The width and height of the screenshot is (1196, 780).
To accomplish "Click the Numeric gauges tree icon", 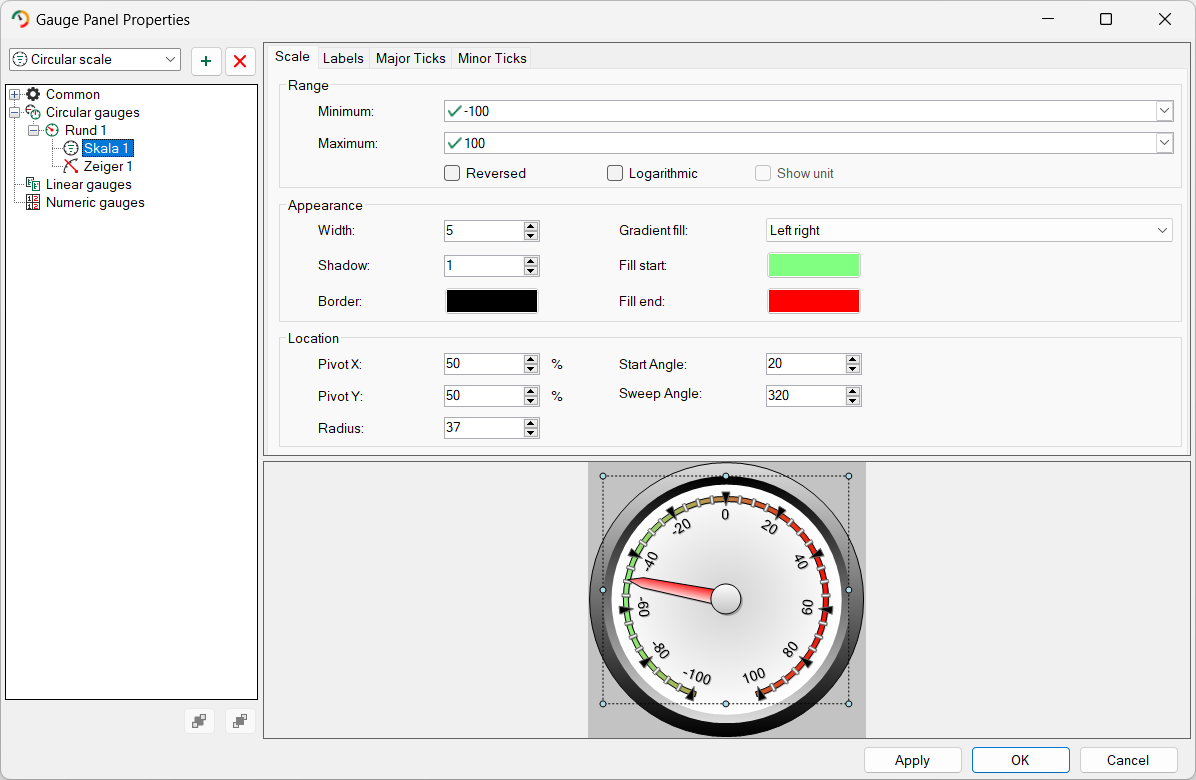I will click(33, 202).
